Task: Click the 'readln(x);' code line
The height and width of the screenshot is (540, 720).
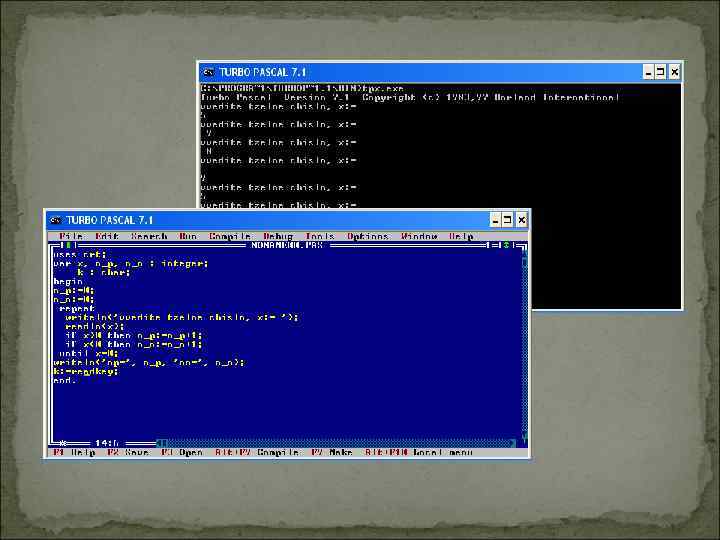Action: (95, 326)
